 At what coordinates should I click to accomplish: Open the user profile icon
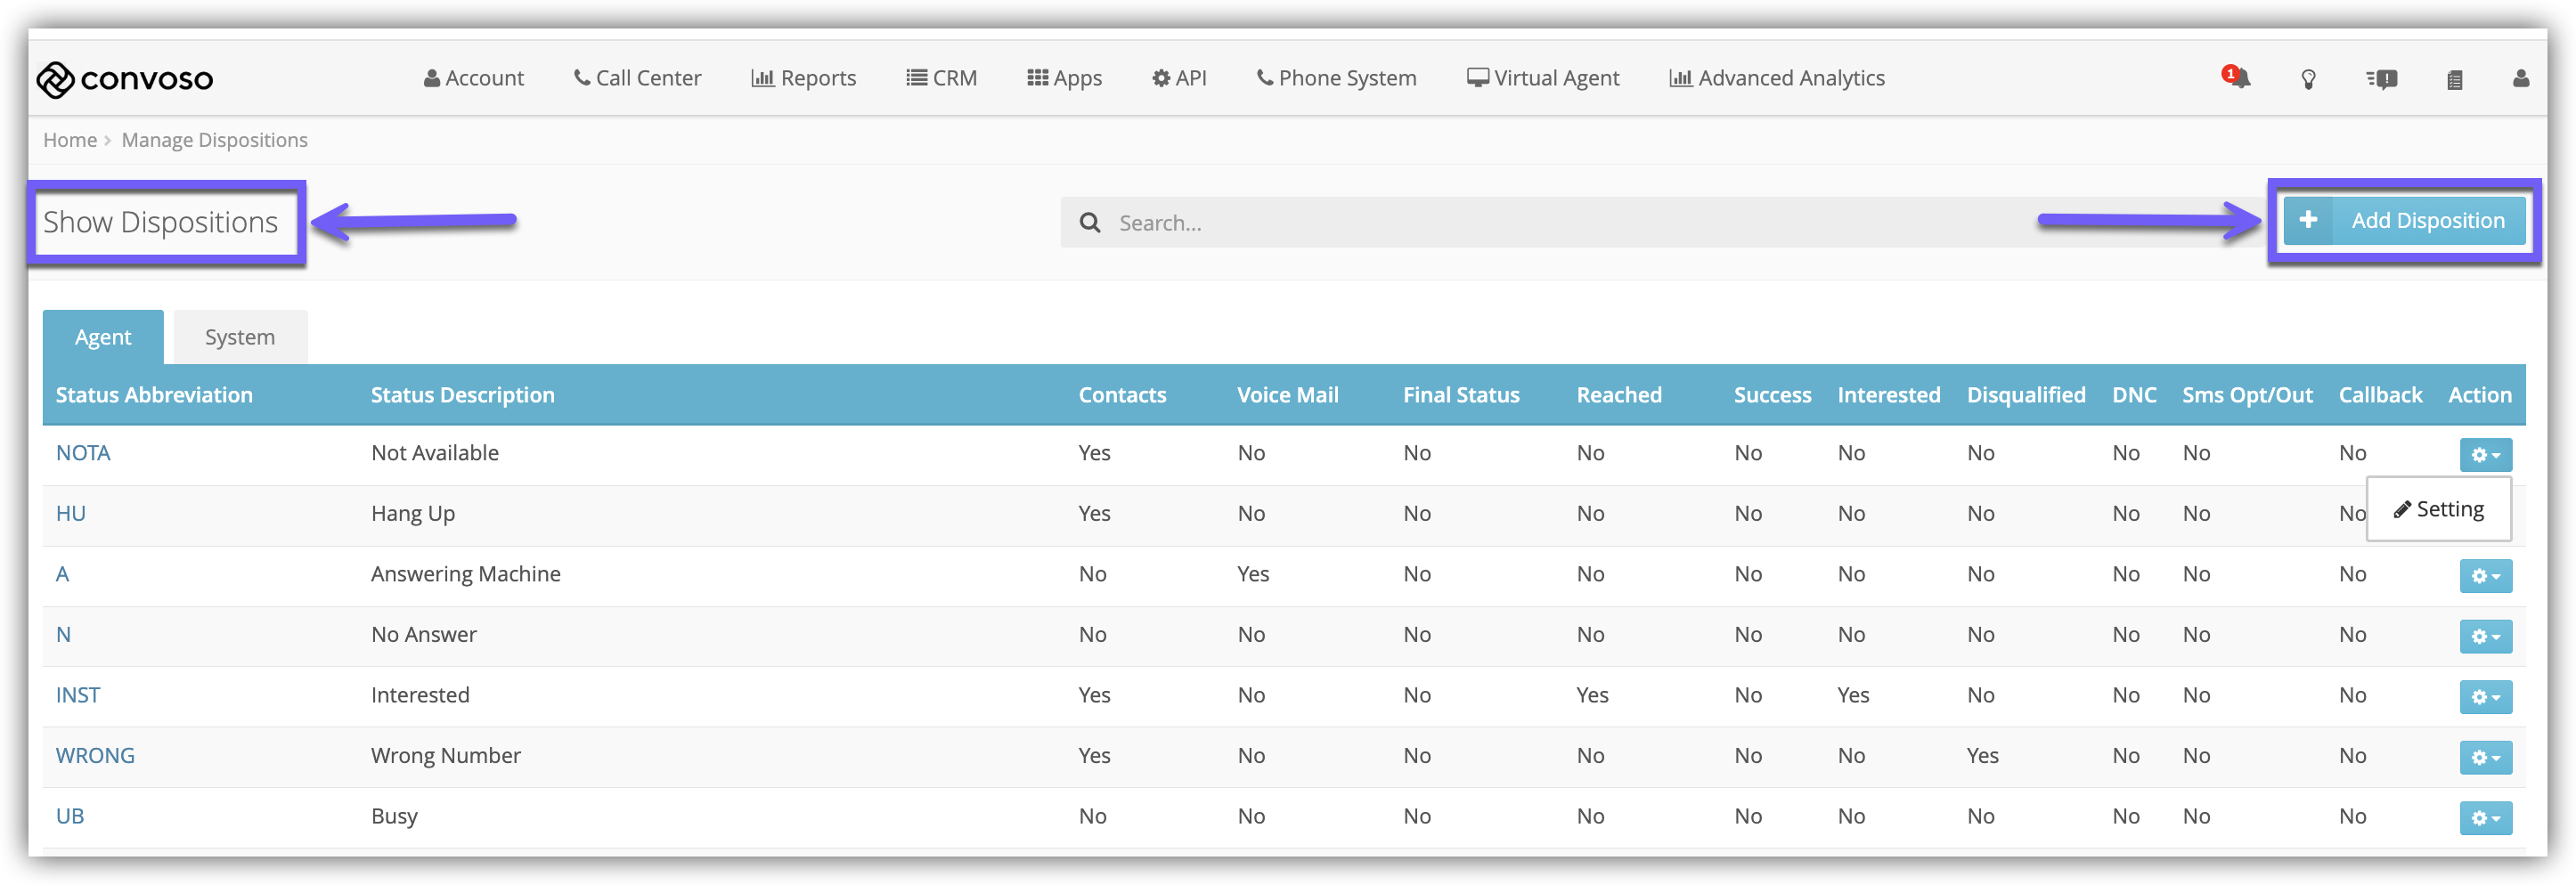(2520, 78)
